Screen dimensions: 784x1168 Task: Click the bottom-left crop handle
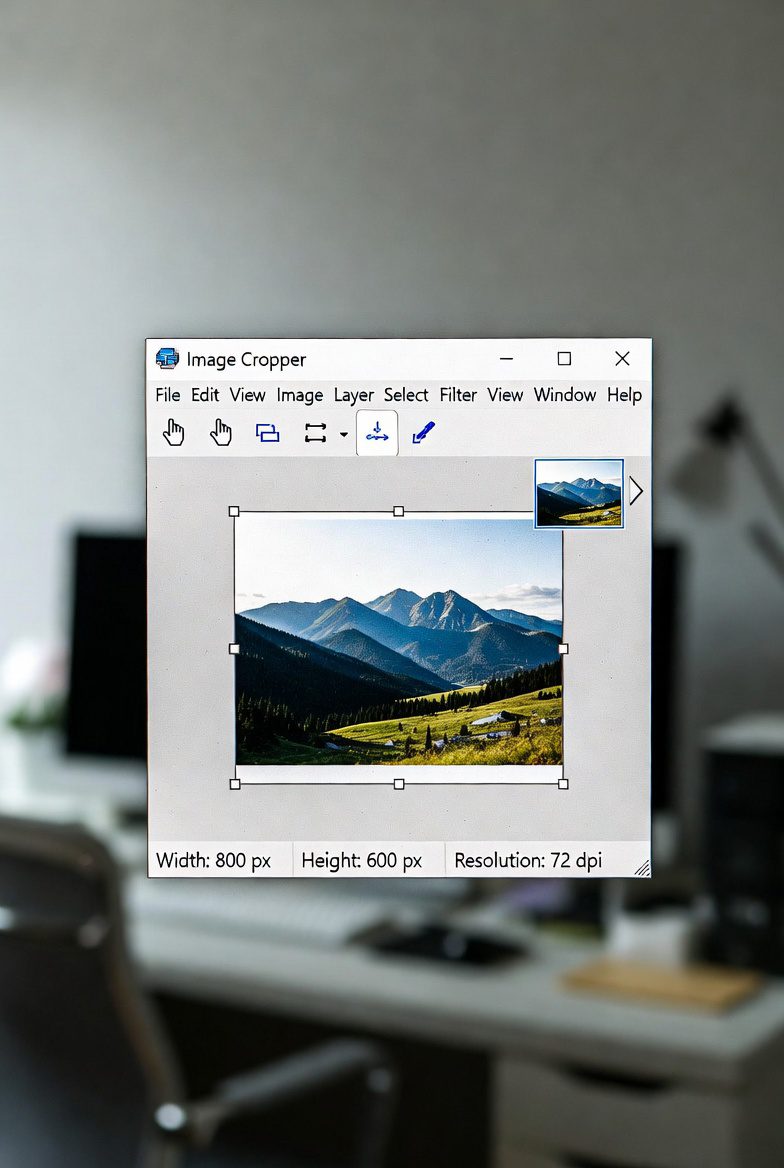point(235,784)
